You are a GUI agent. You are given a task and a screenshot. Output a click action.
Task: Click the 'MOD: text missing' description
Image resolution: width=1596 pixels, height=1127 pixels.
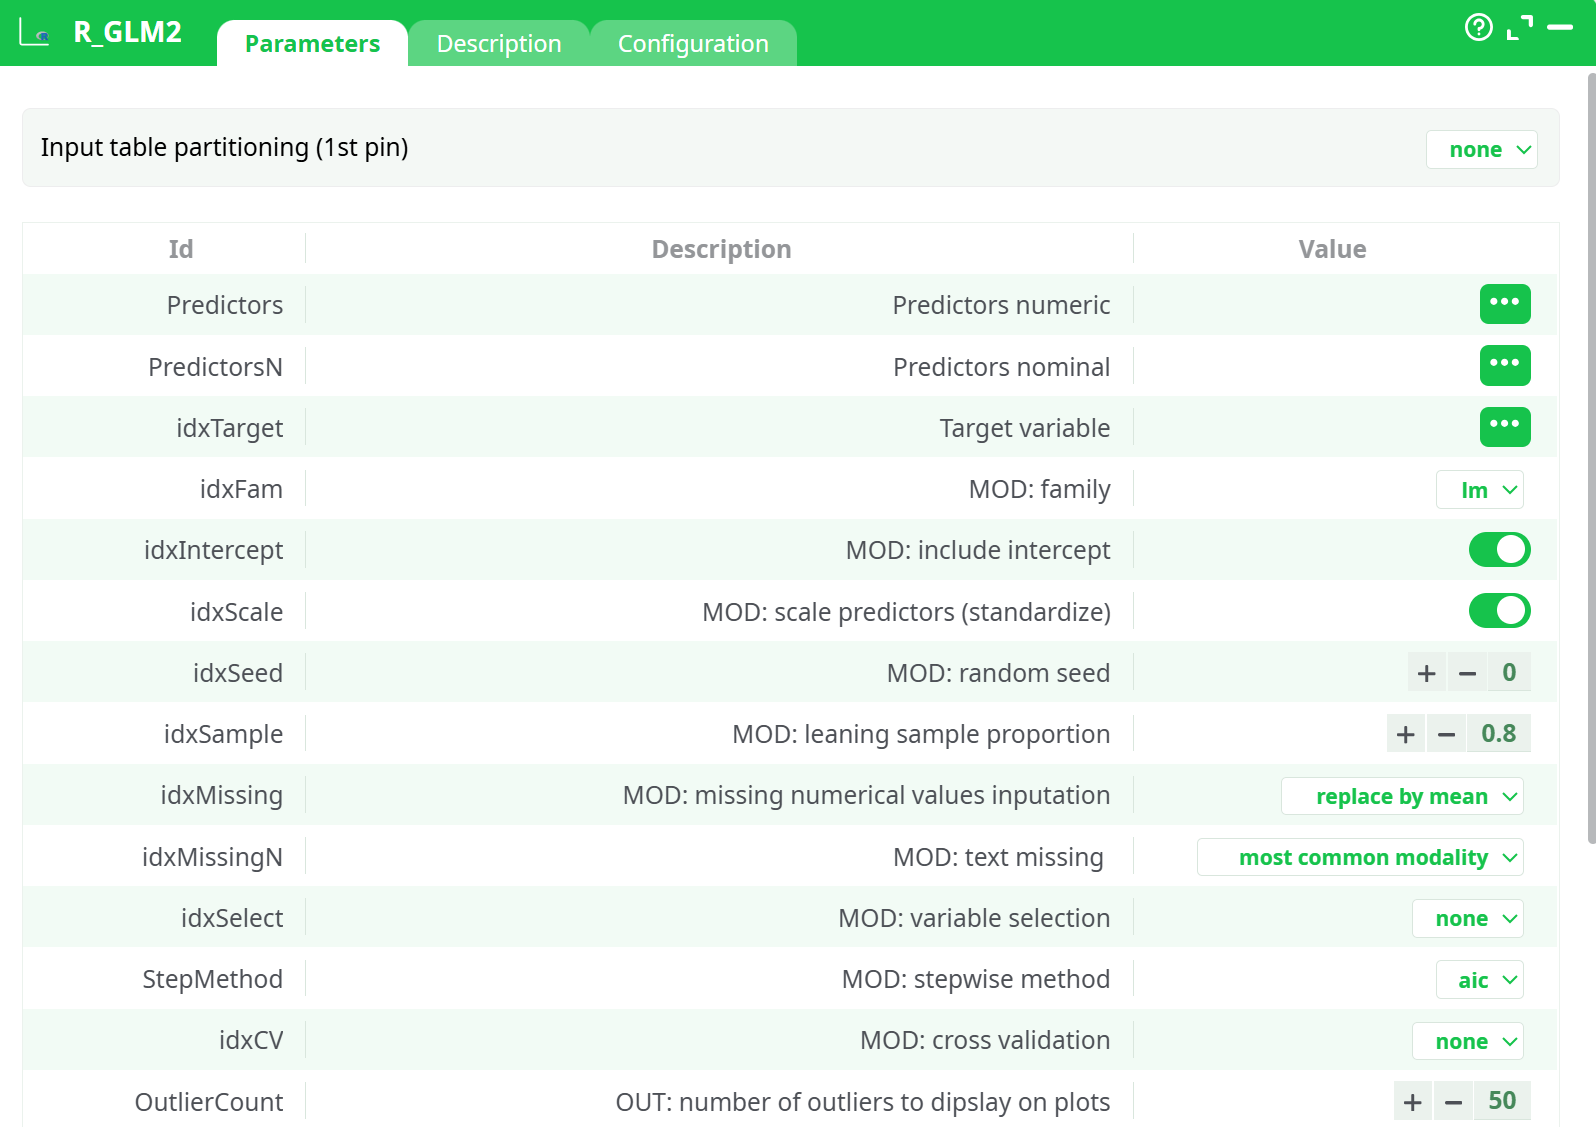[x=998, y=857]
